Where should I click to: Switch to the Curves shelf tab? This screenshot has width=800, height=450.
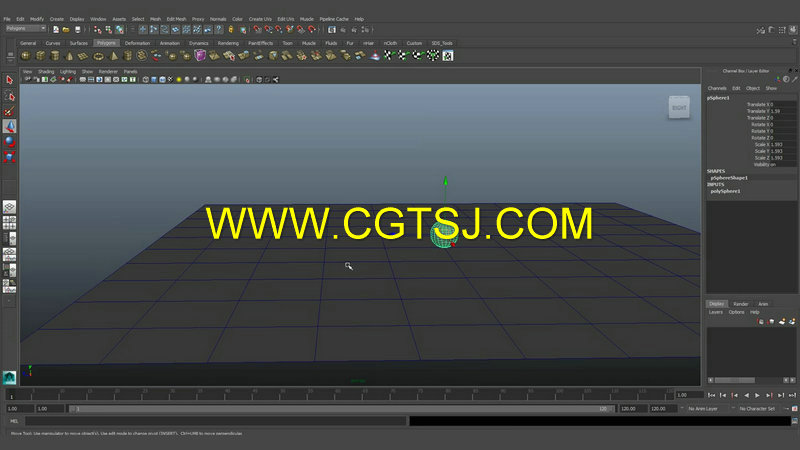(53, 43)
